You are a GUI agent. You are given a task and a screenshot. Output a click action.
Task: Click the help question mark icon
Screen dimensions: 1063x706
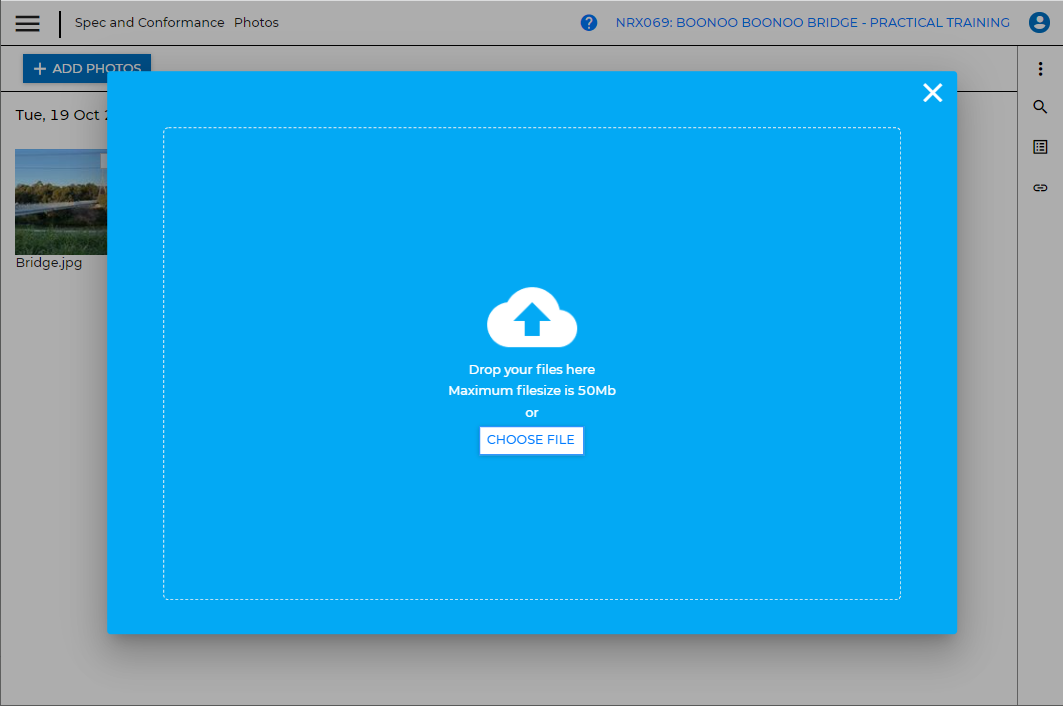(589, 23)
